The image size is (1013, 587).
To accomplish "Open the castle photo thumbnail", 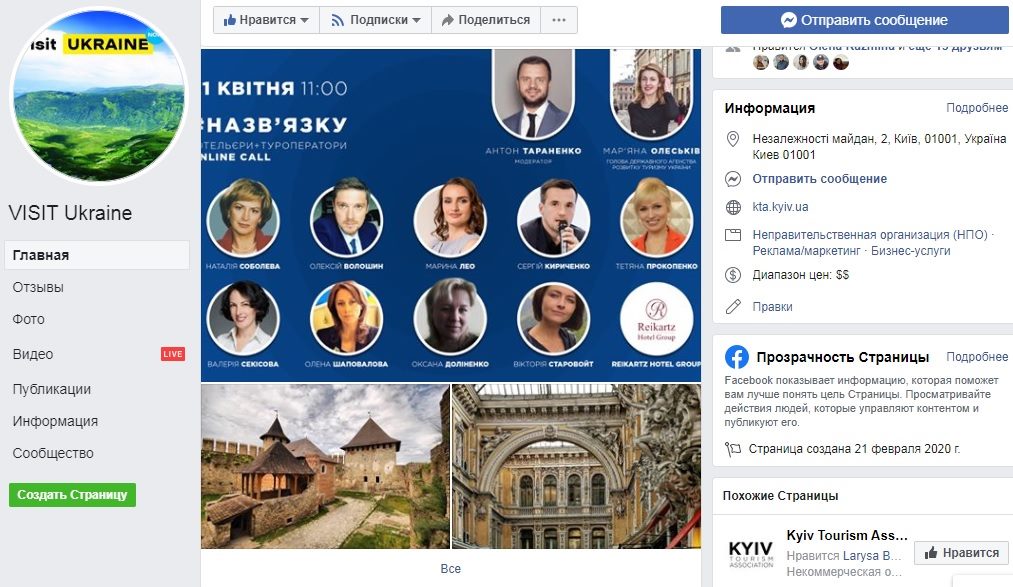I will pos(325,466).
